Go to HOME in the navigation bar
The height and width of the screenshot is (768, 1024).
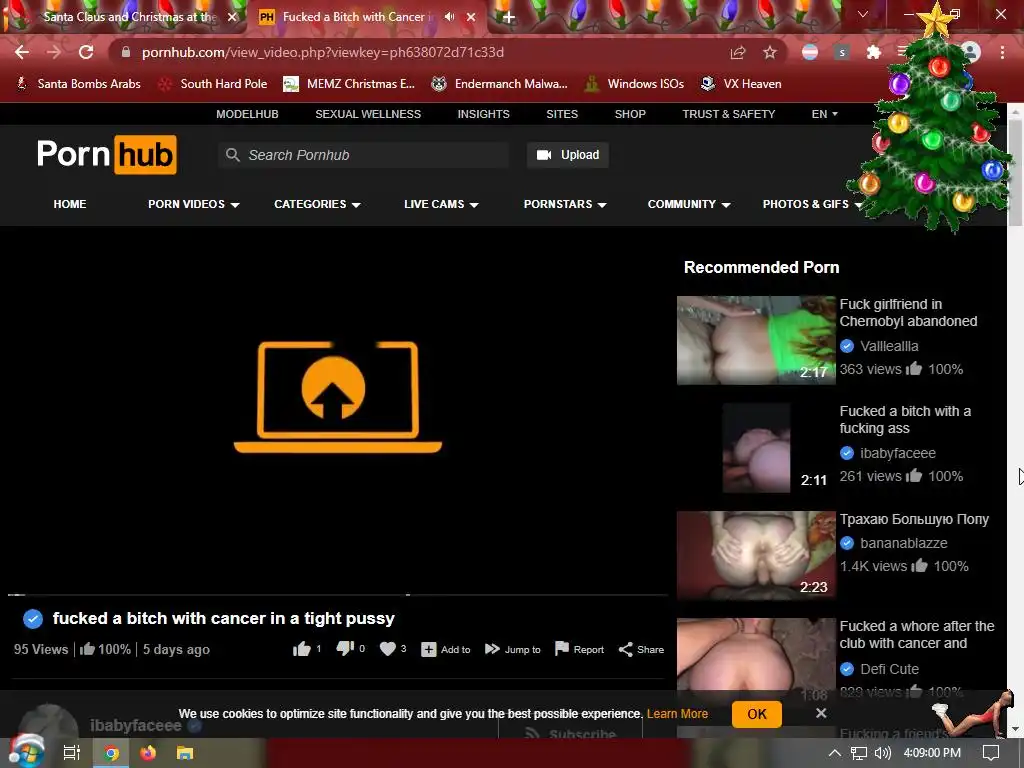[x=70, y=204]
